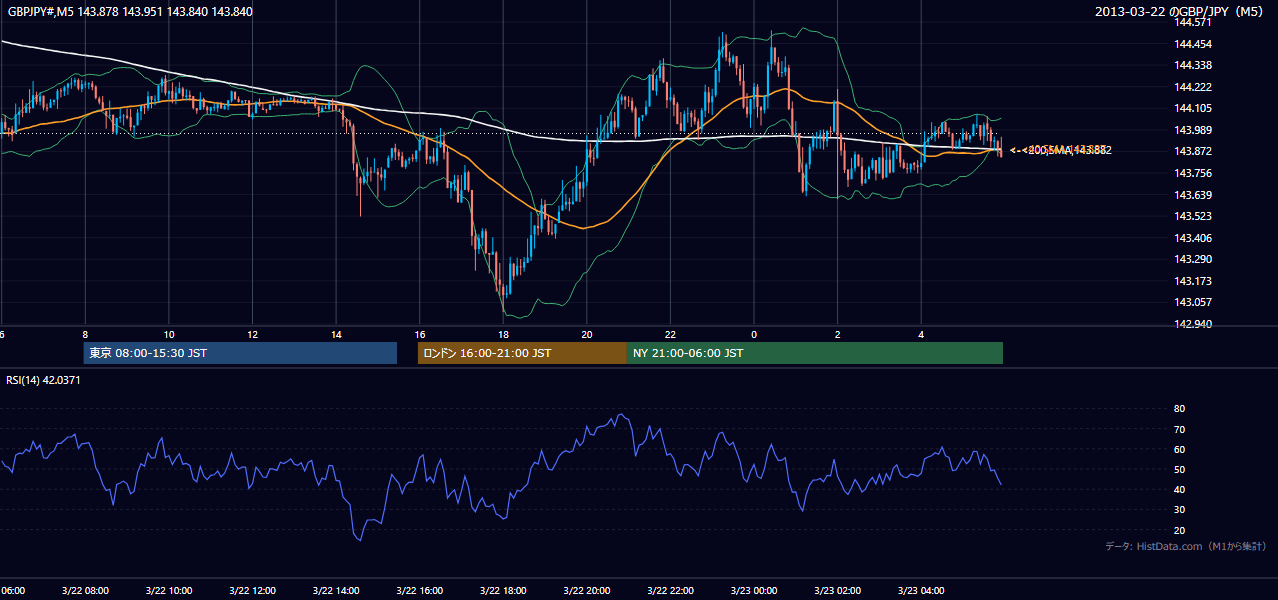Viewport: 1278px width, 600px height.
Task: Select the 2013-03-22 GBP/JPY (M5) chart title
Action: coord(1181,12)
